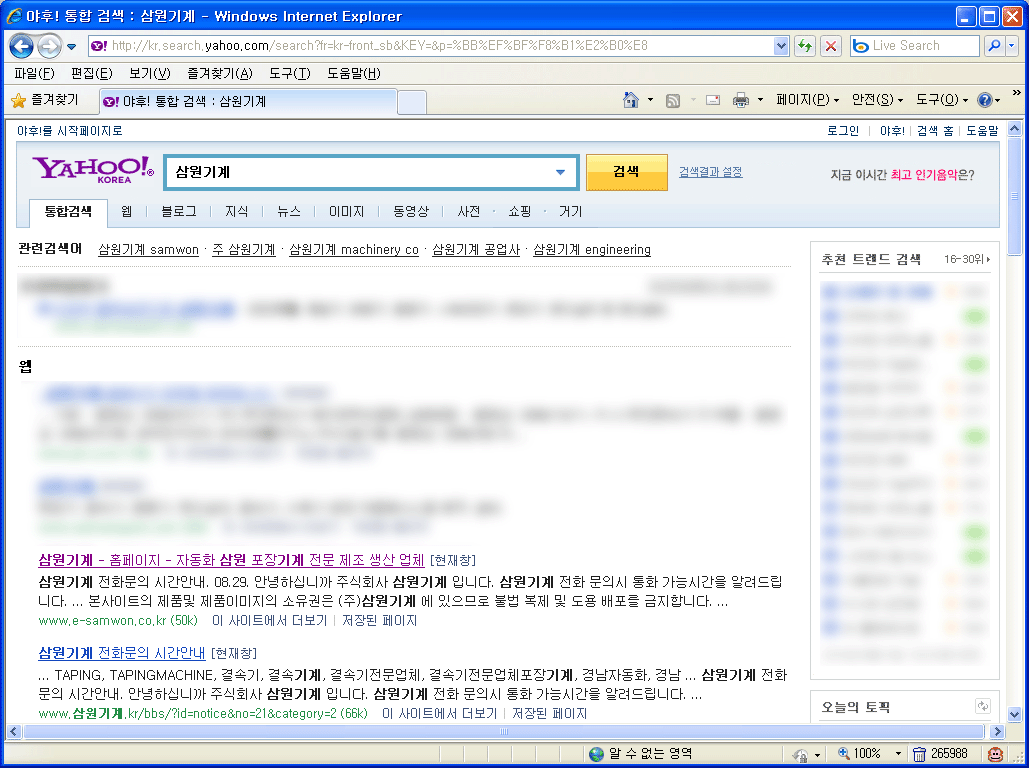This screenshot has width=1029, height=768.
Task: Open the 즐겨찾기 favorites star button
Action: 45,100
